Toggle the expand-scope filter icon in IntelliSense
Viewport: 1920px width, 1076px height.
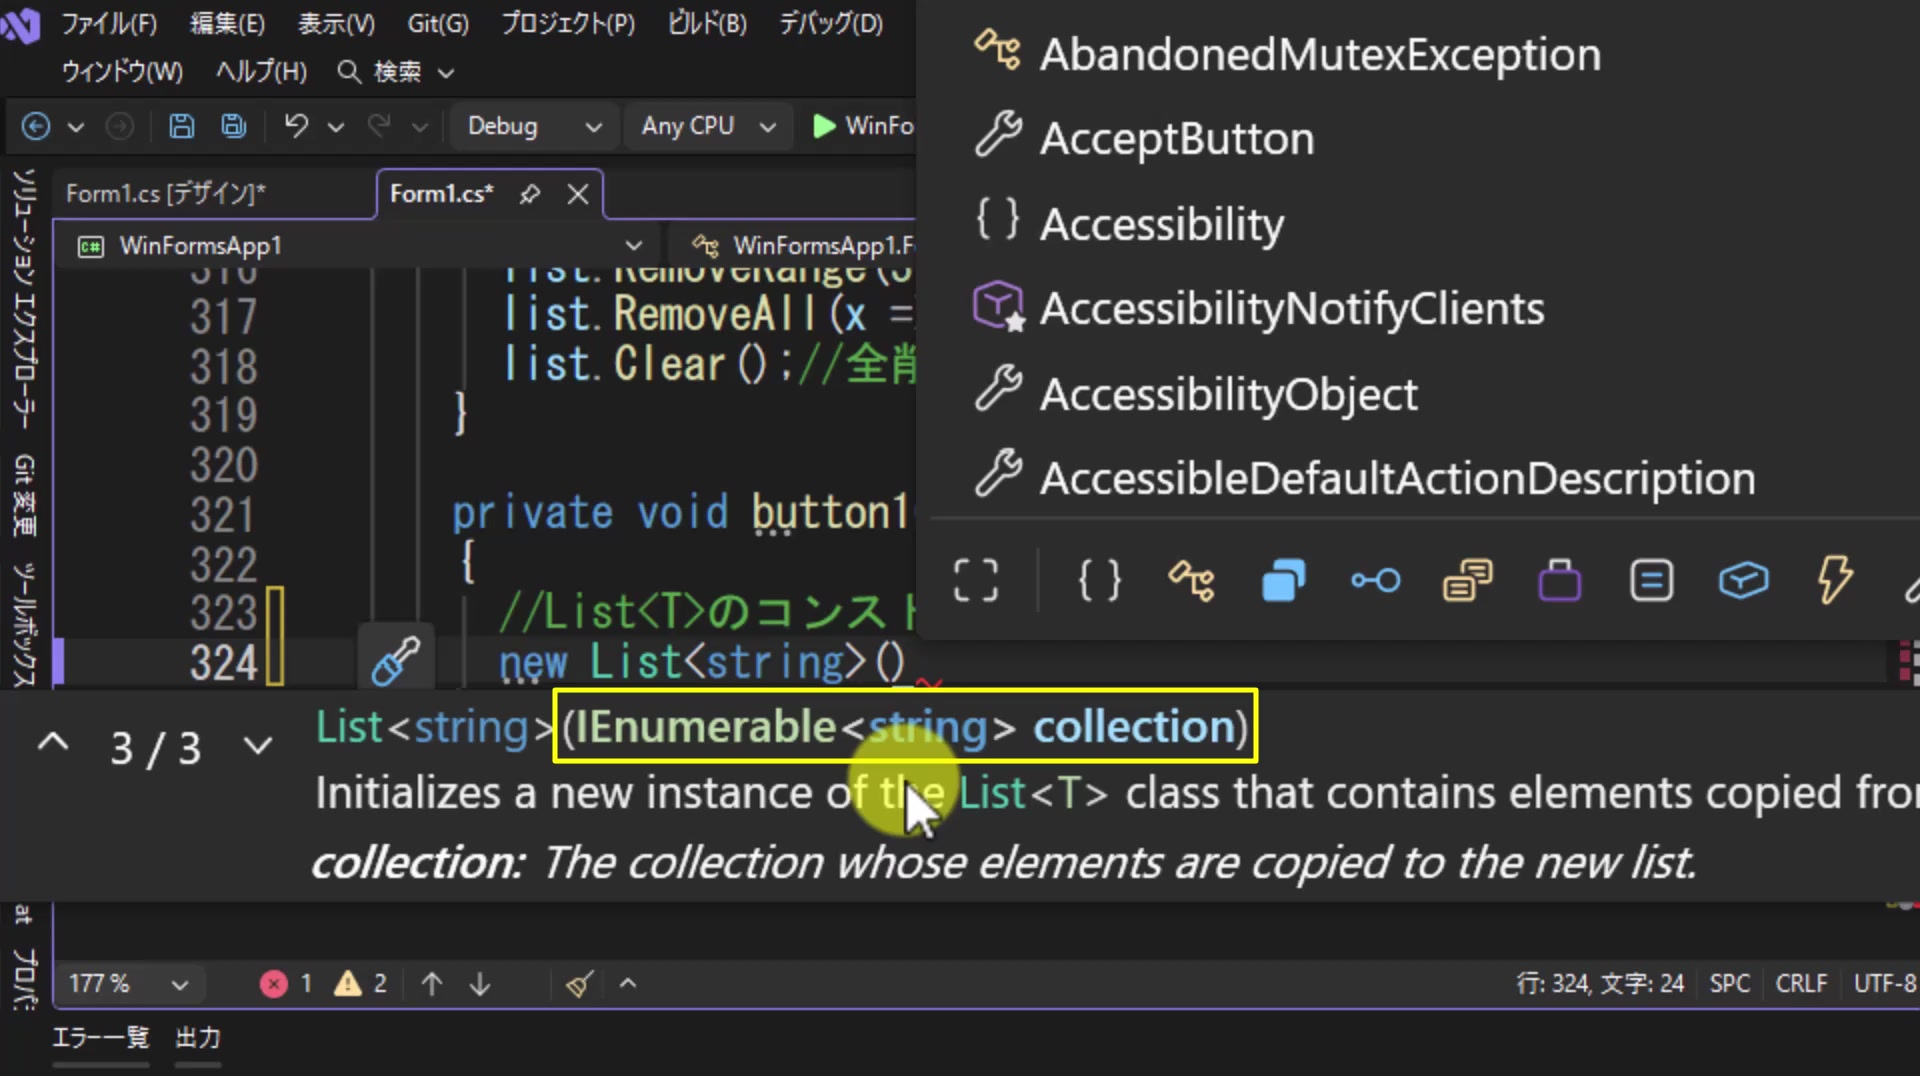pos(976,580)
